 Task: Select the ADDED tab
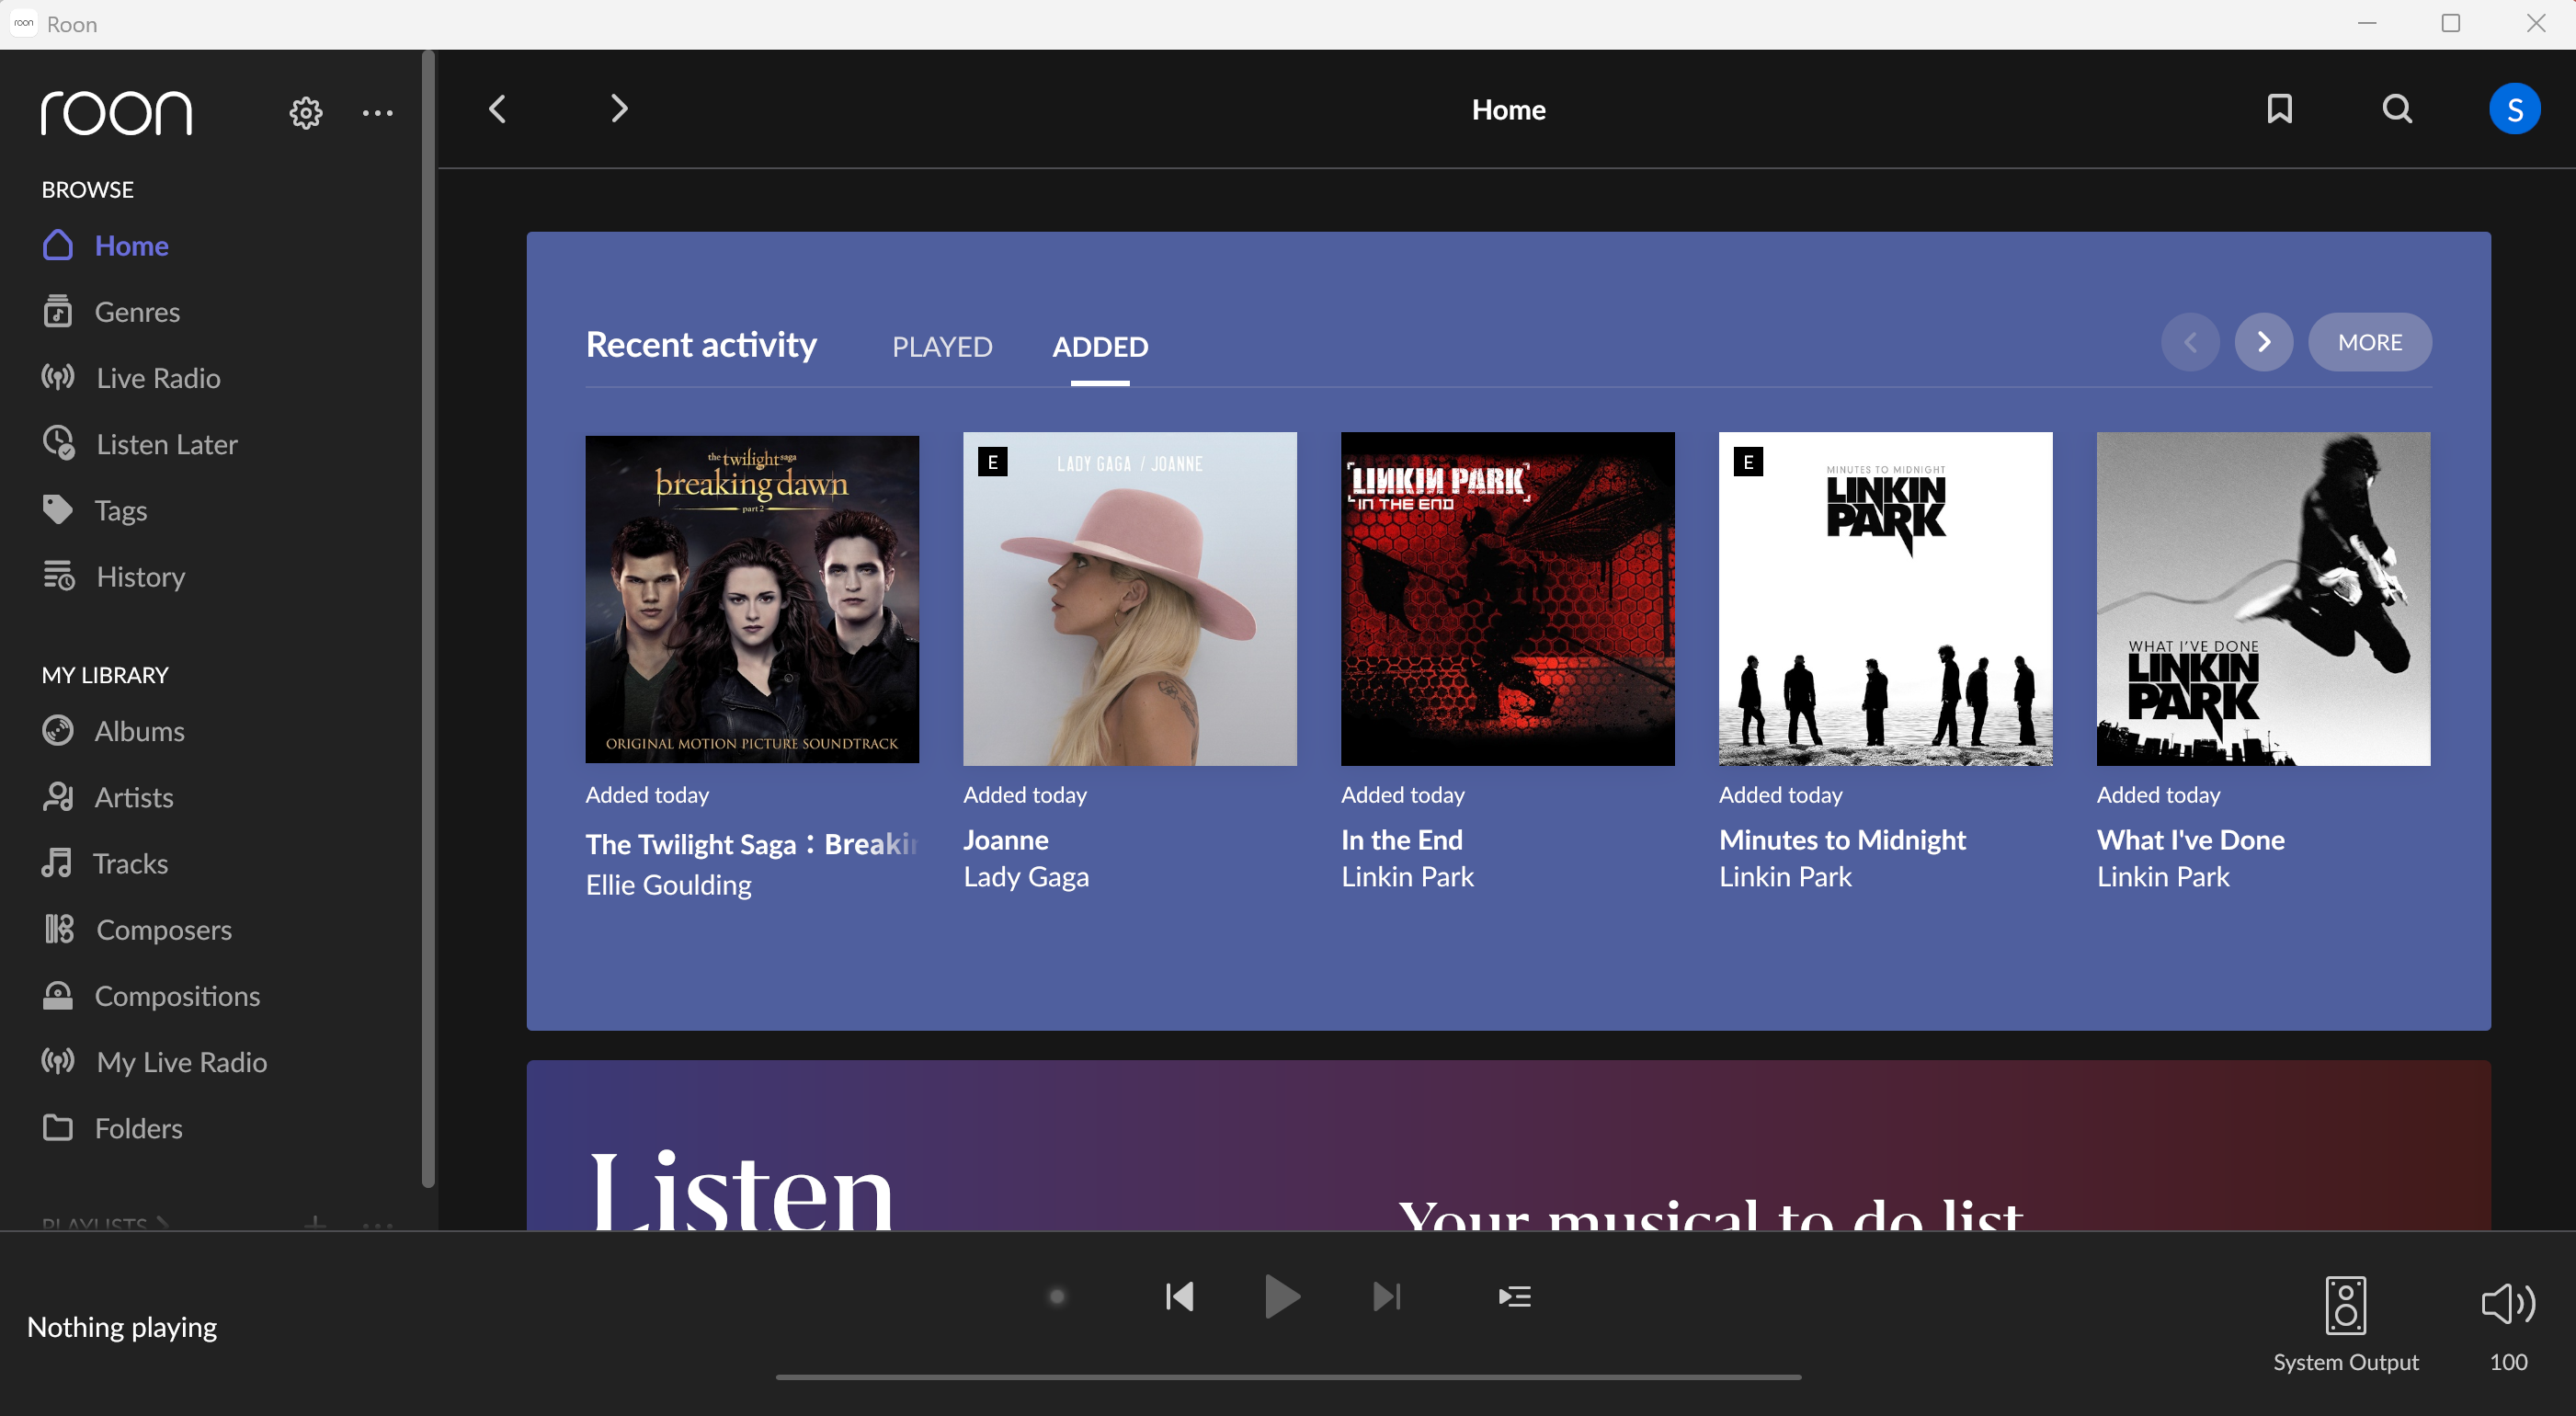point(1100,346)
